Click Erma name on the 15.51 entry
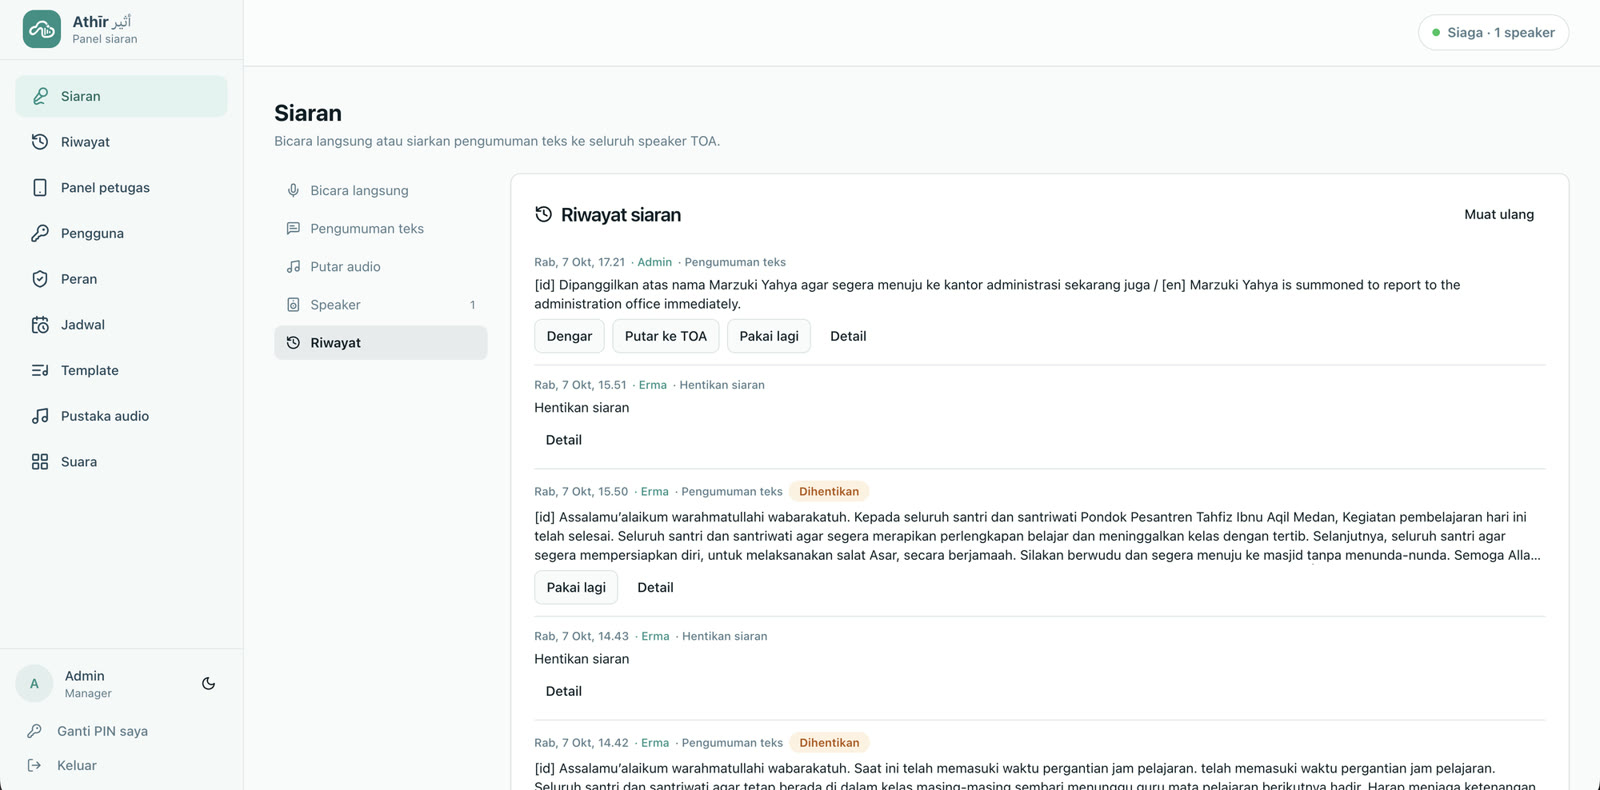 (x=653, y=385)
